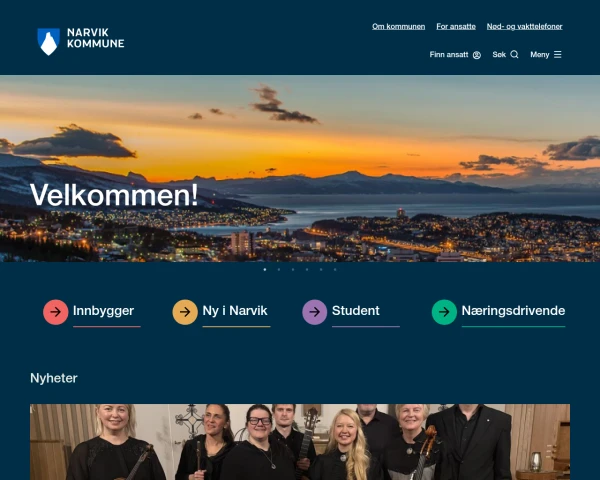
Task: Open the Finn ansatt lookup
Action: [455, 55]
